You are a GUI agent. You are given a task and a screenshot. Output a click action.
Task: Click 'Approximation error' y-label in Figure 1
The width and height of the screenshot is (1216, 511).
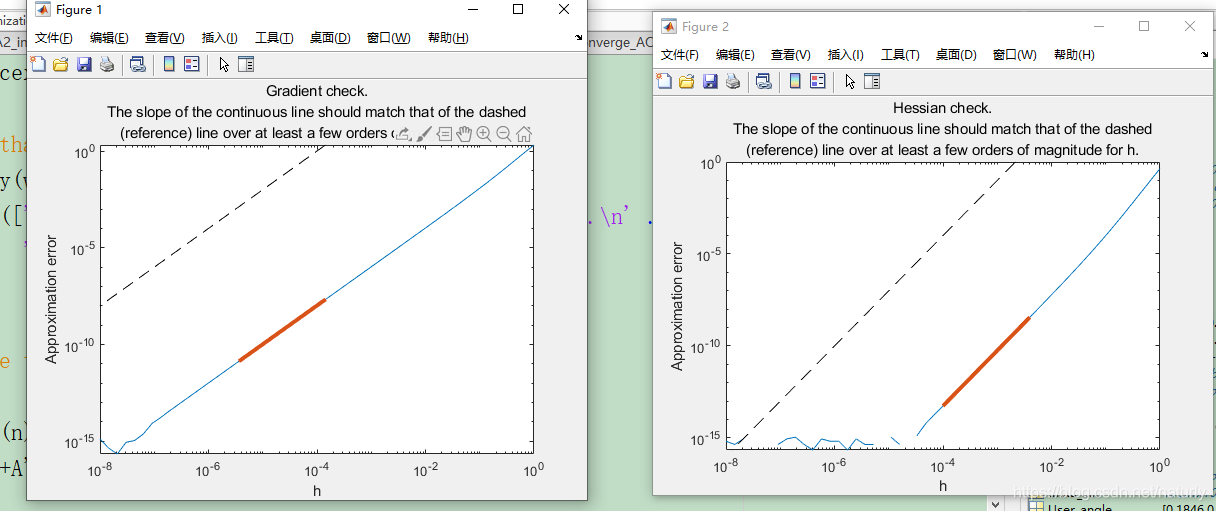point(52,301)
